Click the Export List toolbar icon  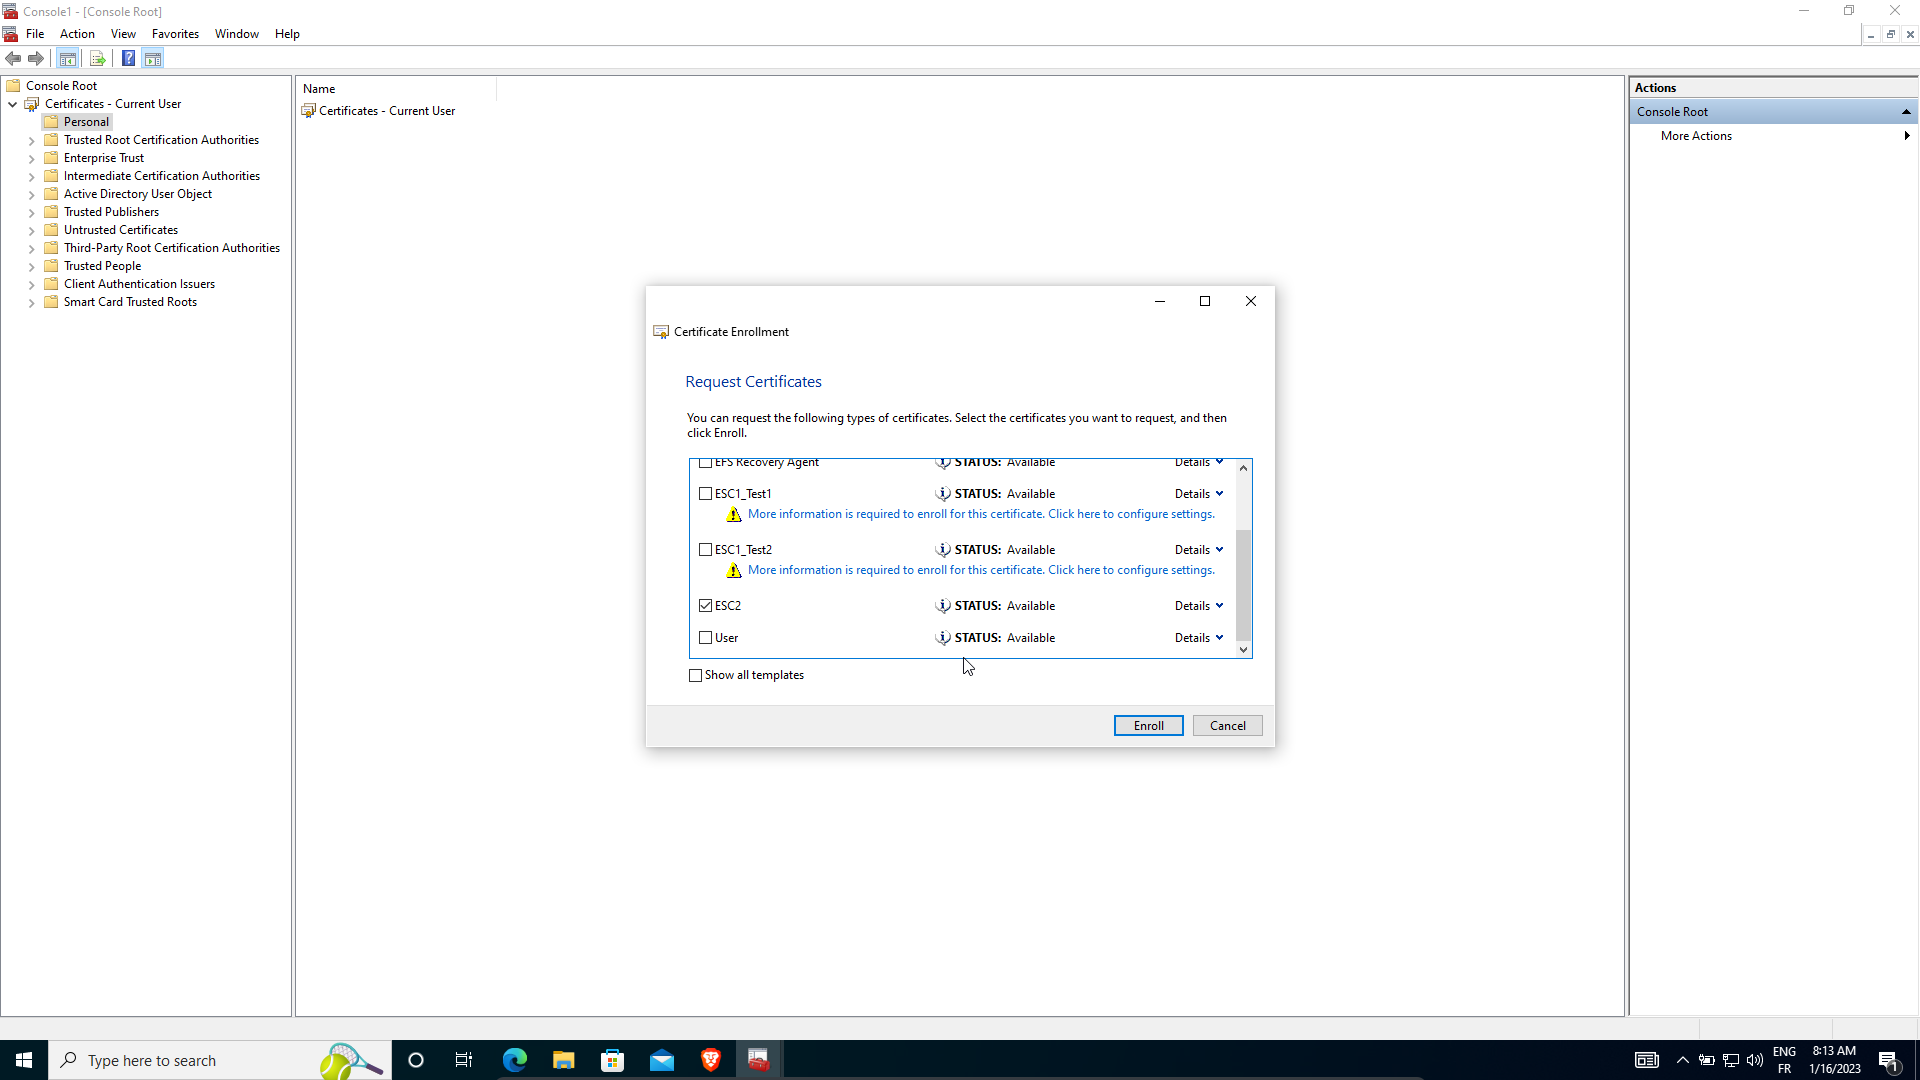pos(97,58)
